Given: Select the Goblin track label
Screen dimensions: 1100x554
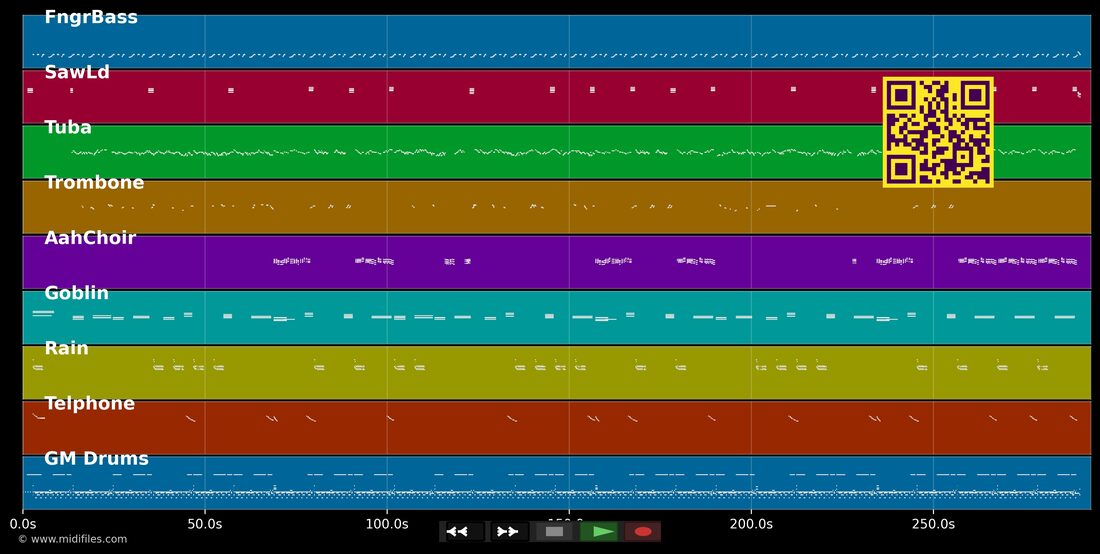Looking at the screenshot, I should [x=76, y=293].
